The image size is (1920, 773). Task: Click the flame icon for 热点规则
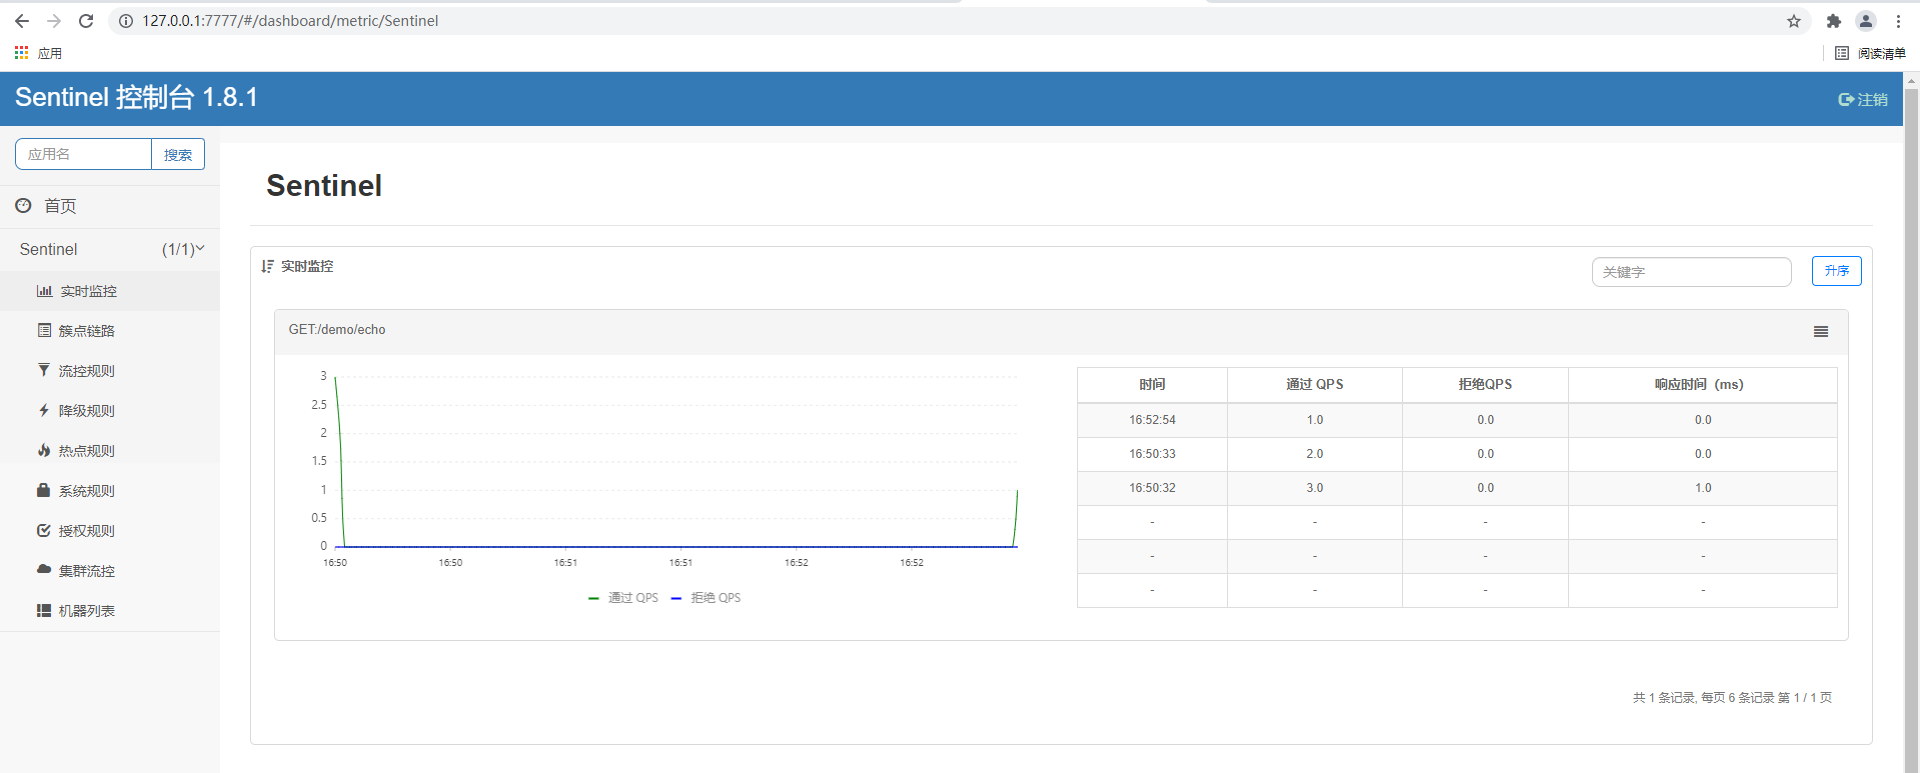coord(44,450)
